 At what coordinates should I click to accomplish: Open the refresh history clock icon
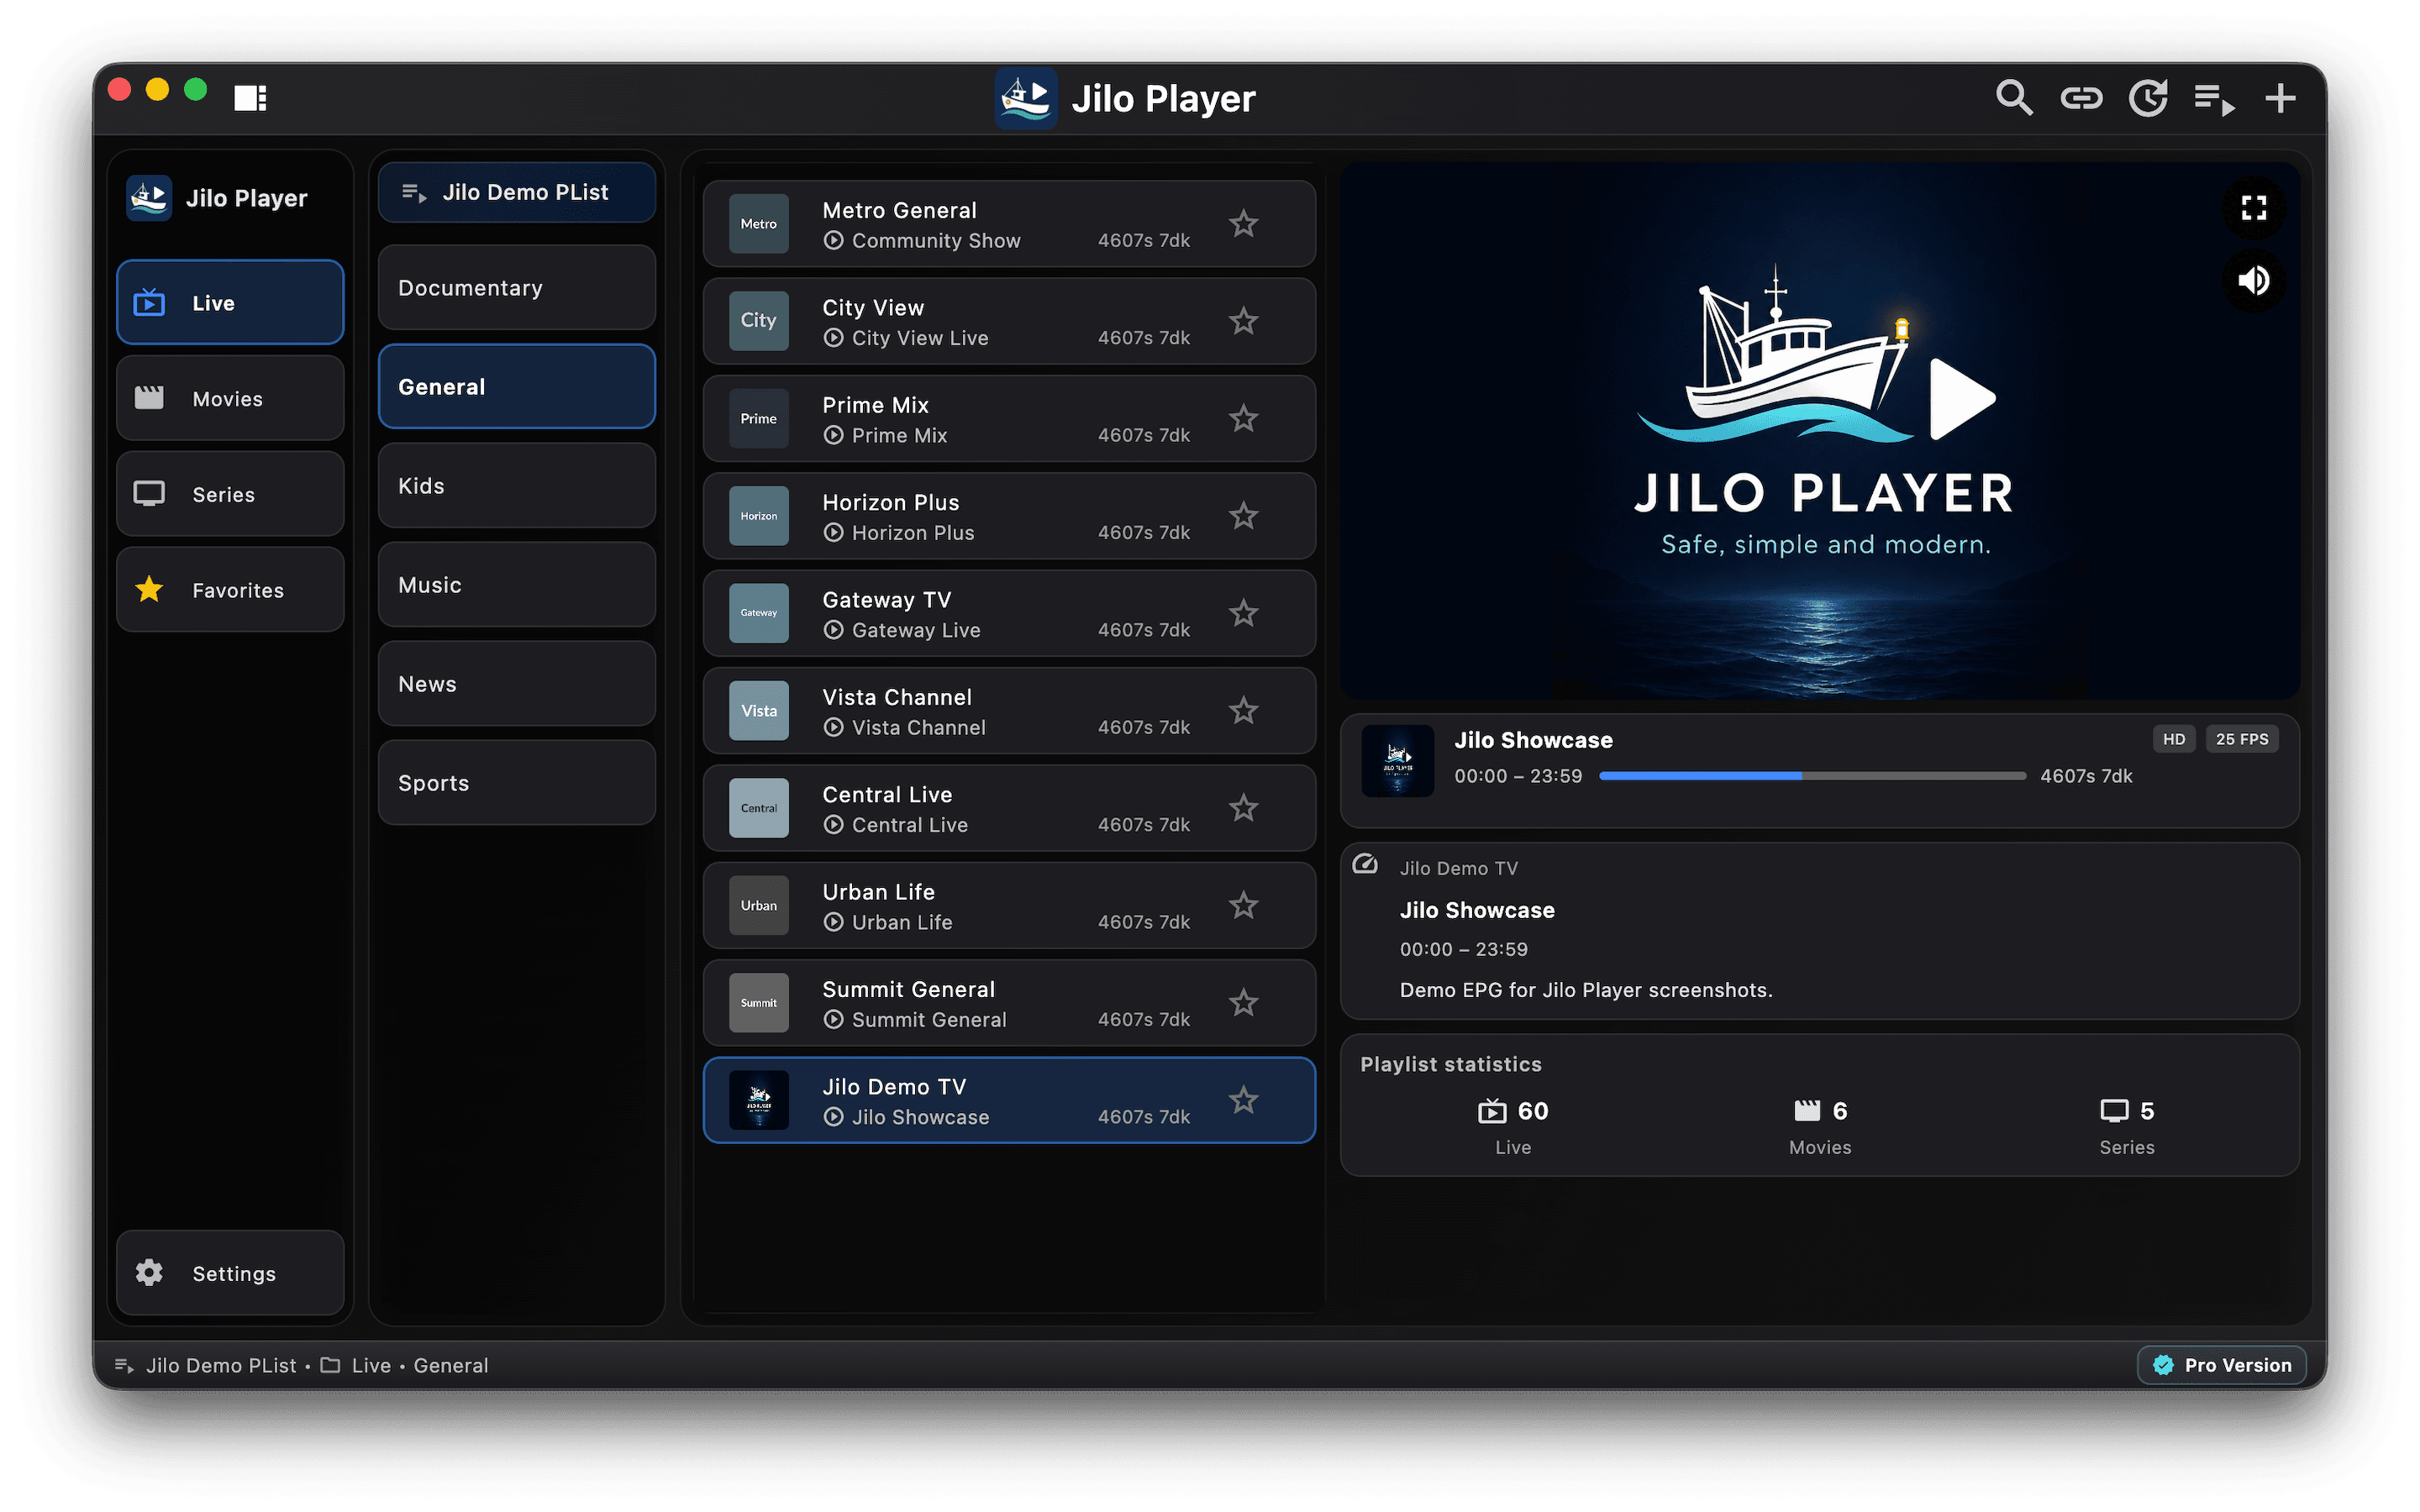coord(2147,98)
